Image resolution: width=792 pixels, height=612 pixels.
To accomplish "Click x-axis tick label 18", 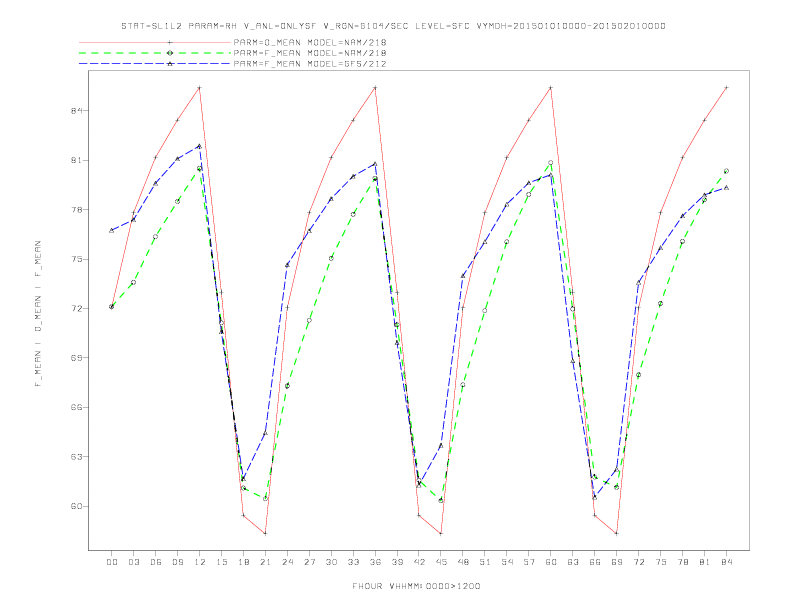I will [243, 562].
